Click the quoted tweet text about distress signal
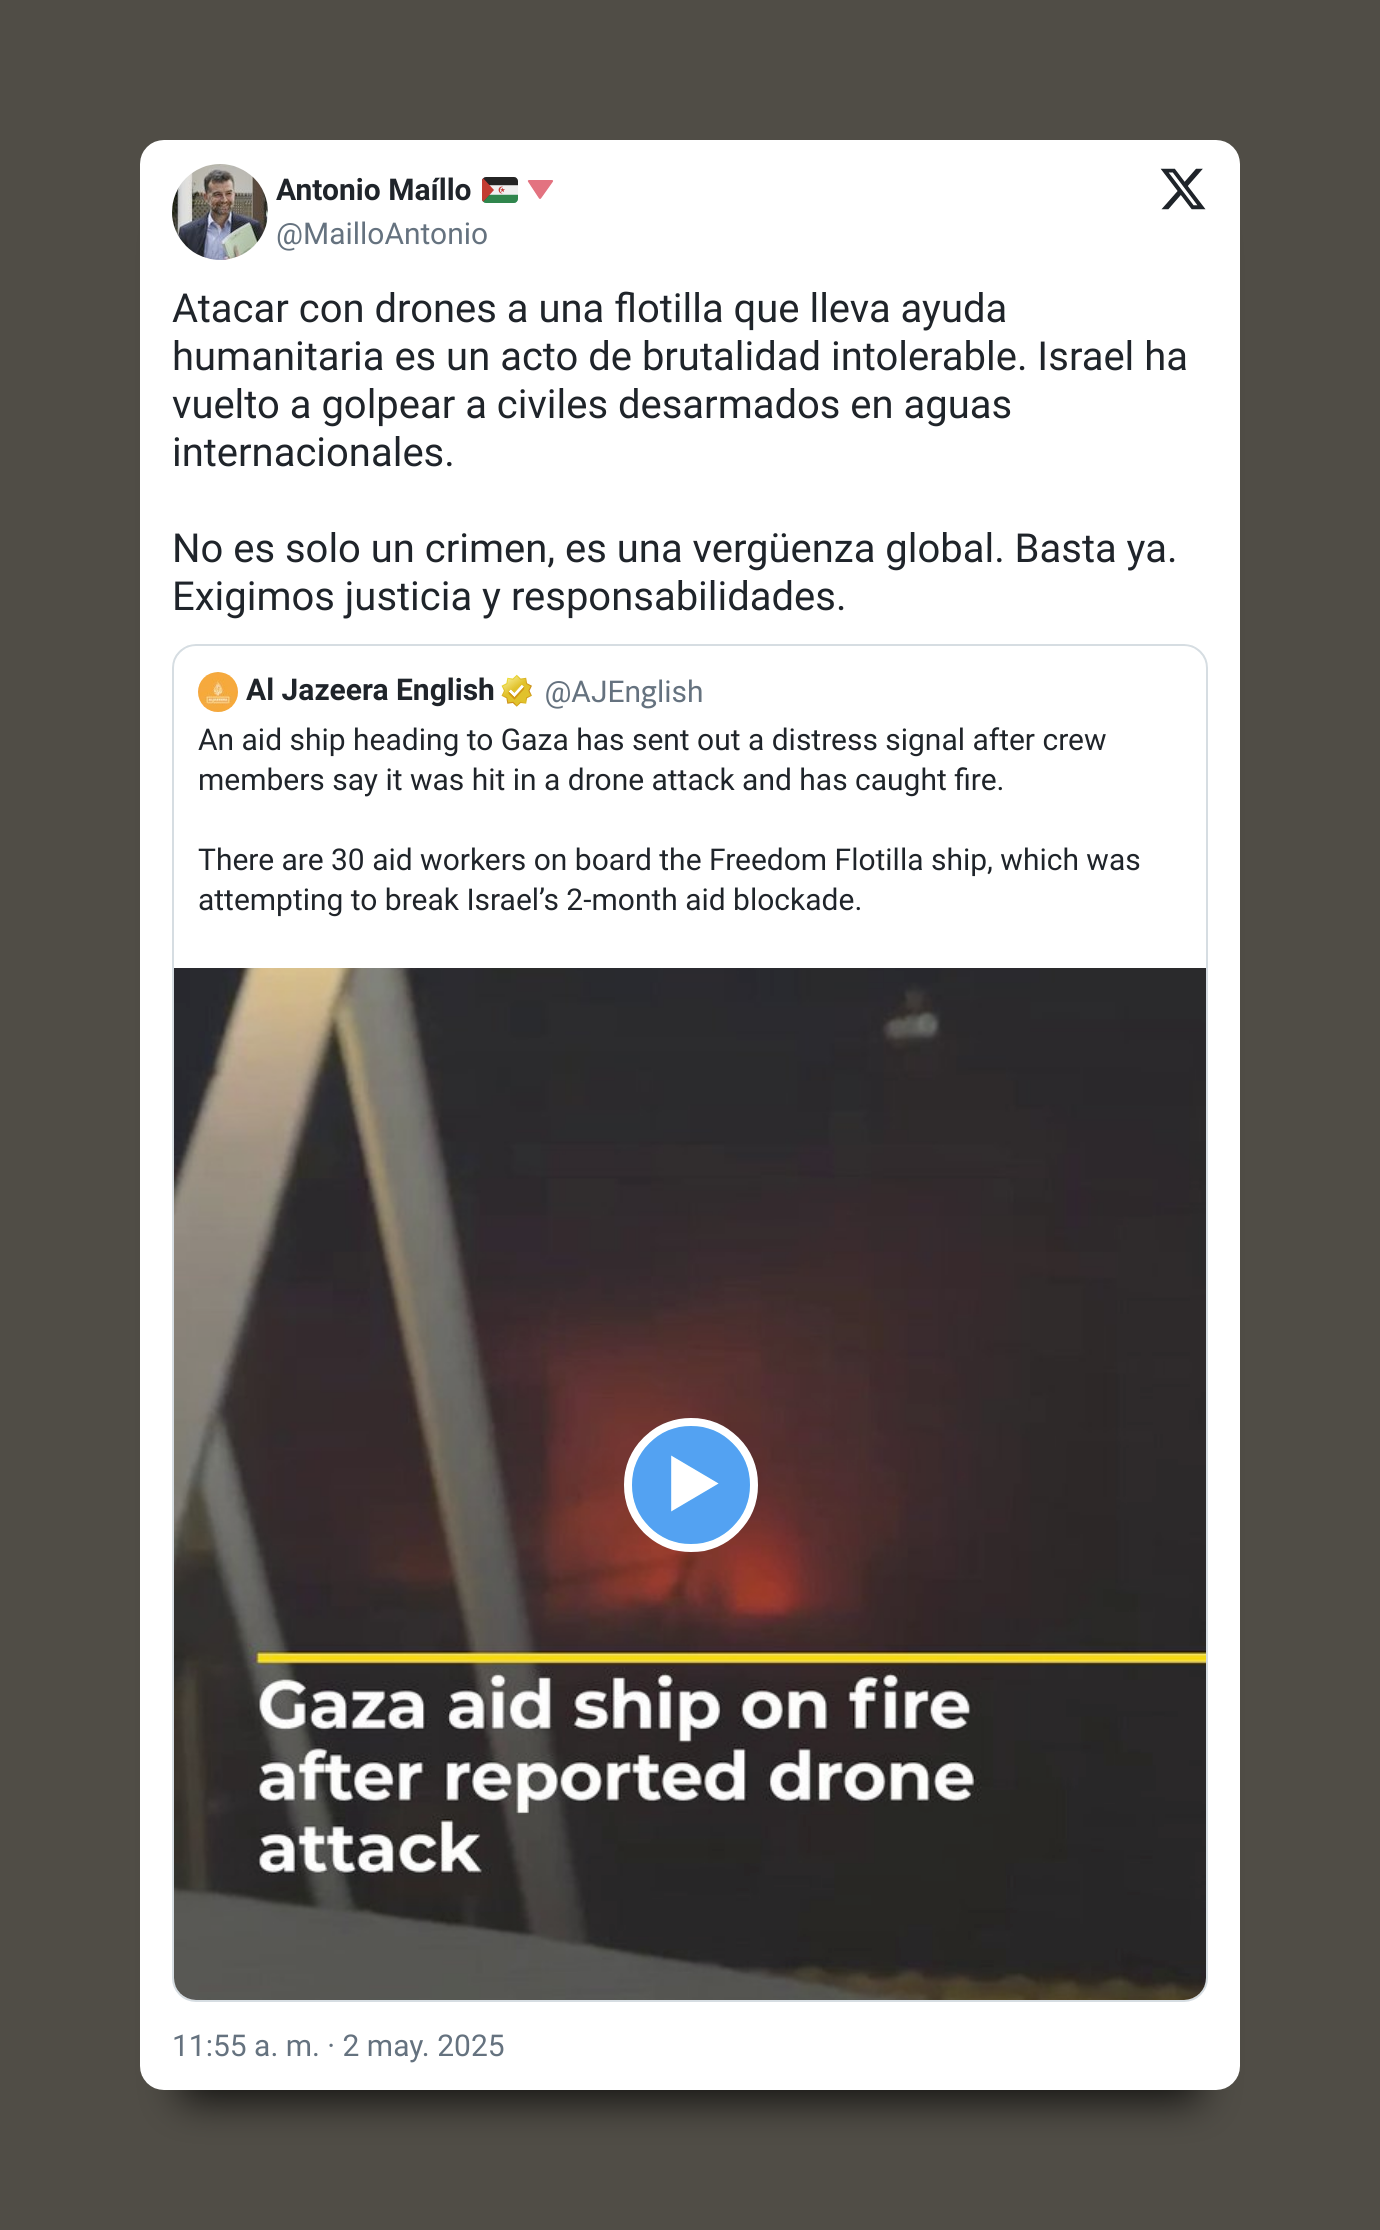 click(x=652, y=760)
